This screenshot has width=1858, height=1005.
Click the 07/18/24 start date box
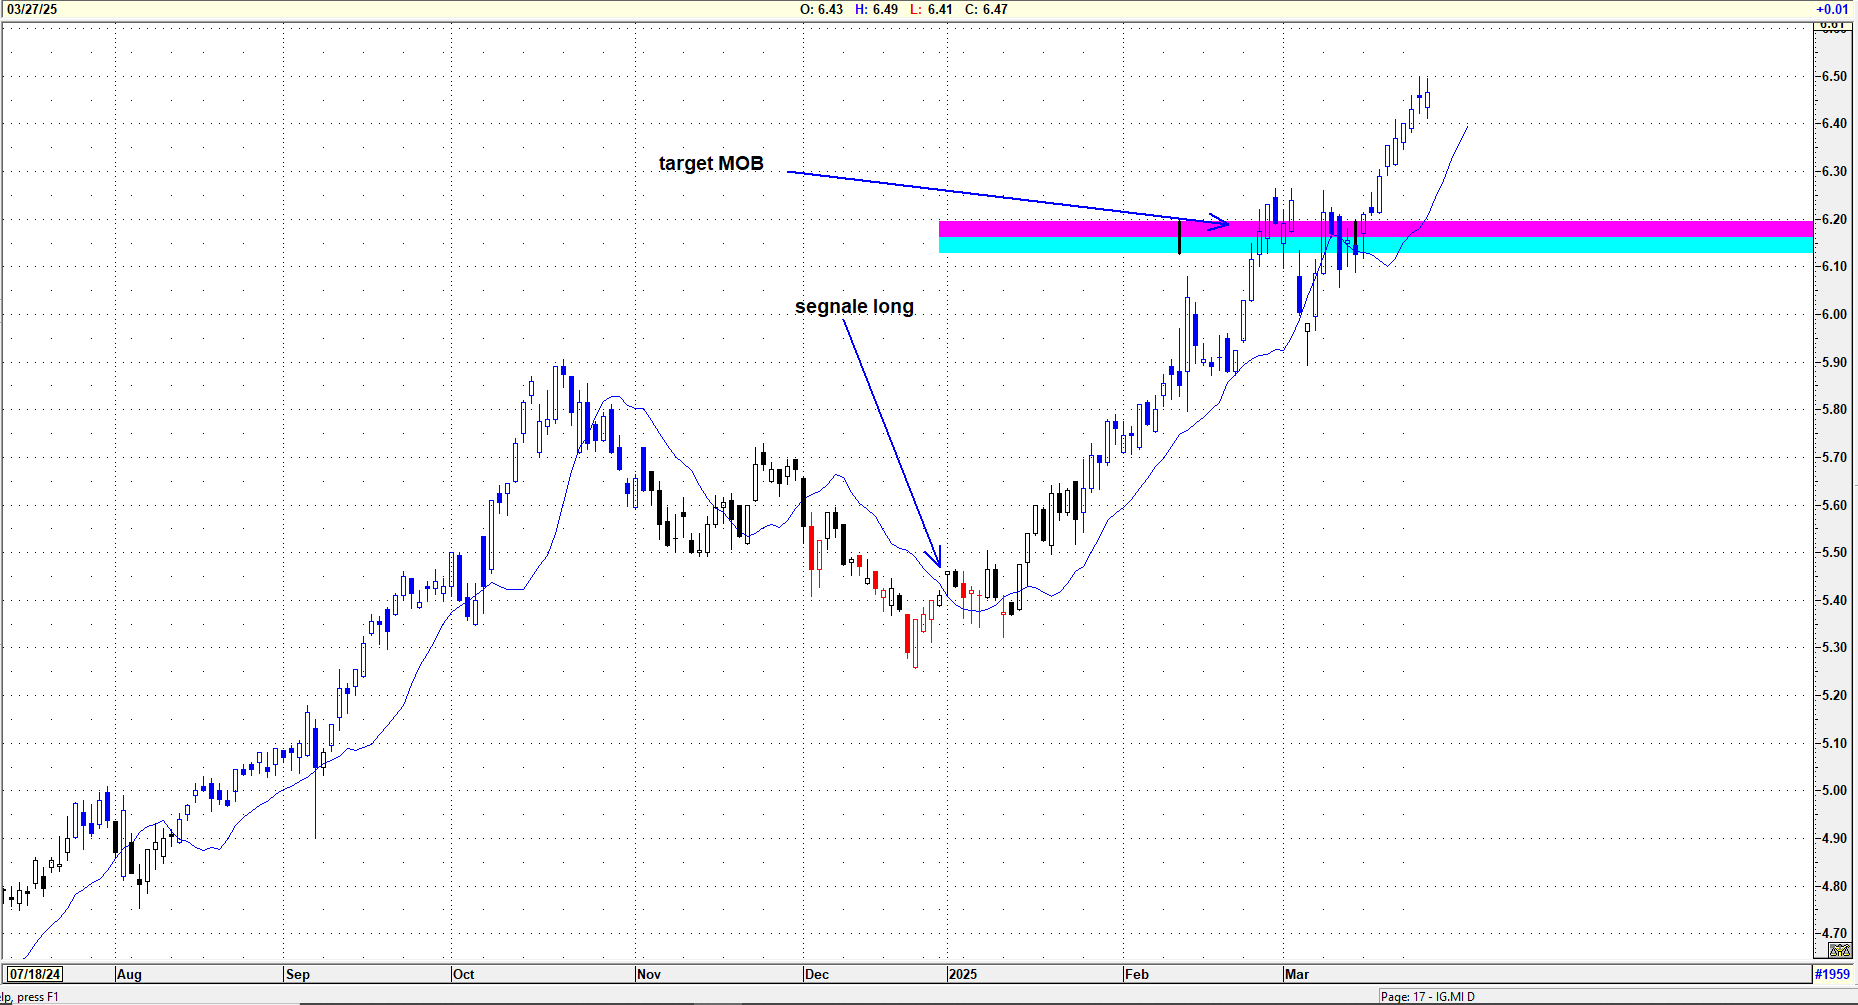pyautogui.click(x=35, y=974)
